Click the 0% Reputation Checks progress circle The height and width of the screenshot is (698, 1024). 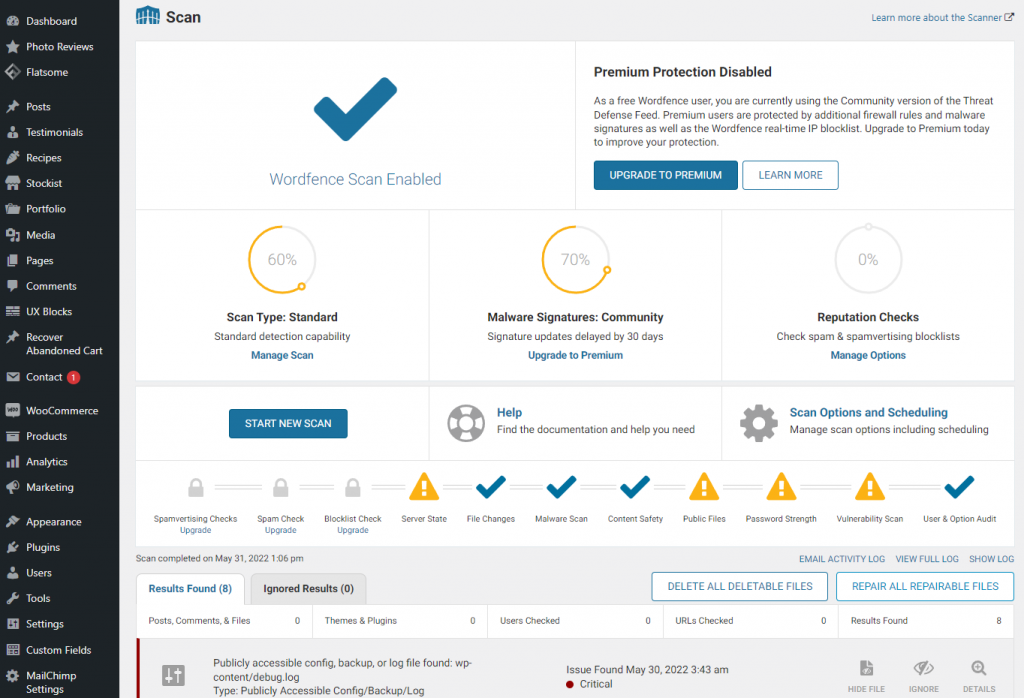(868, 259)
